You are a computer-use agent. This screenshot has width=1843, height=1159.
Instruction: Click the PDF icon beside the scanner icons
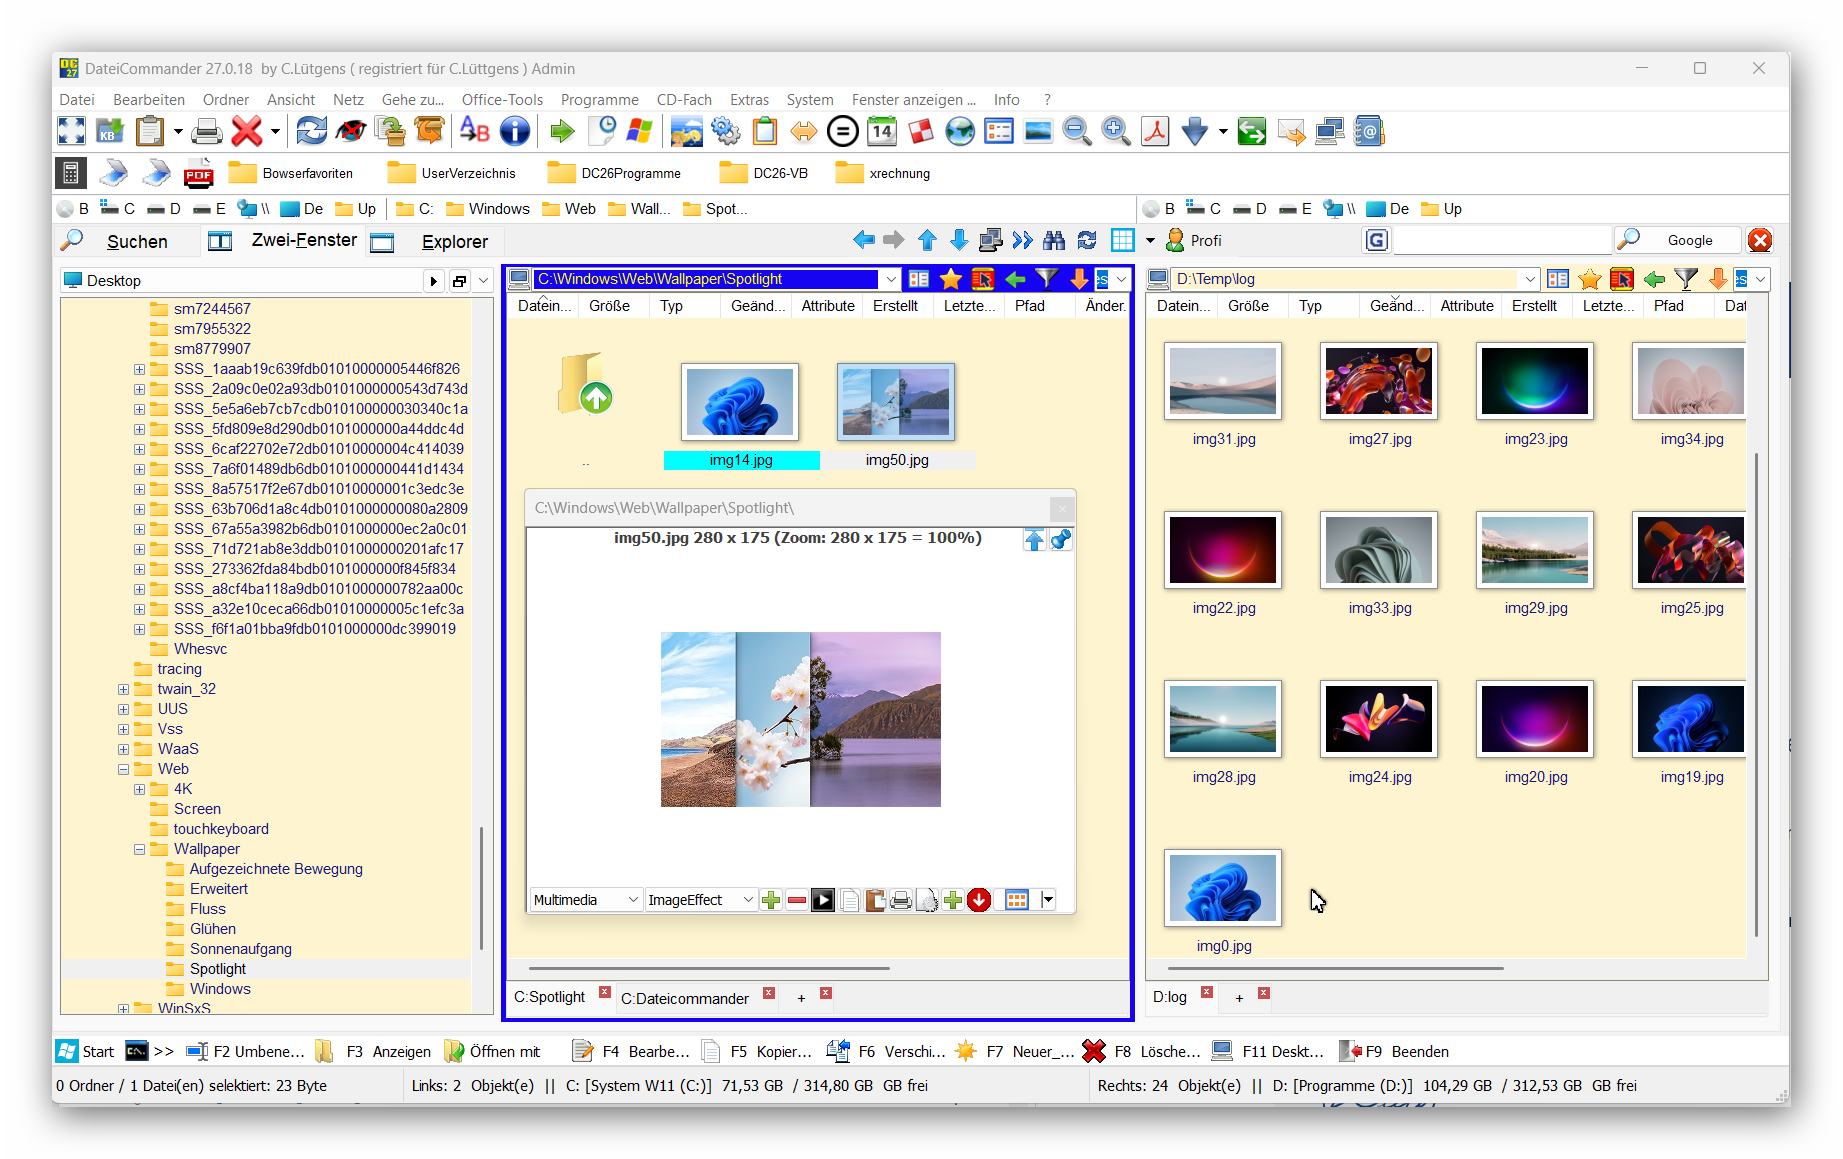(x=198, y=173)
